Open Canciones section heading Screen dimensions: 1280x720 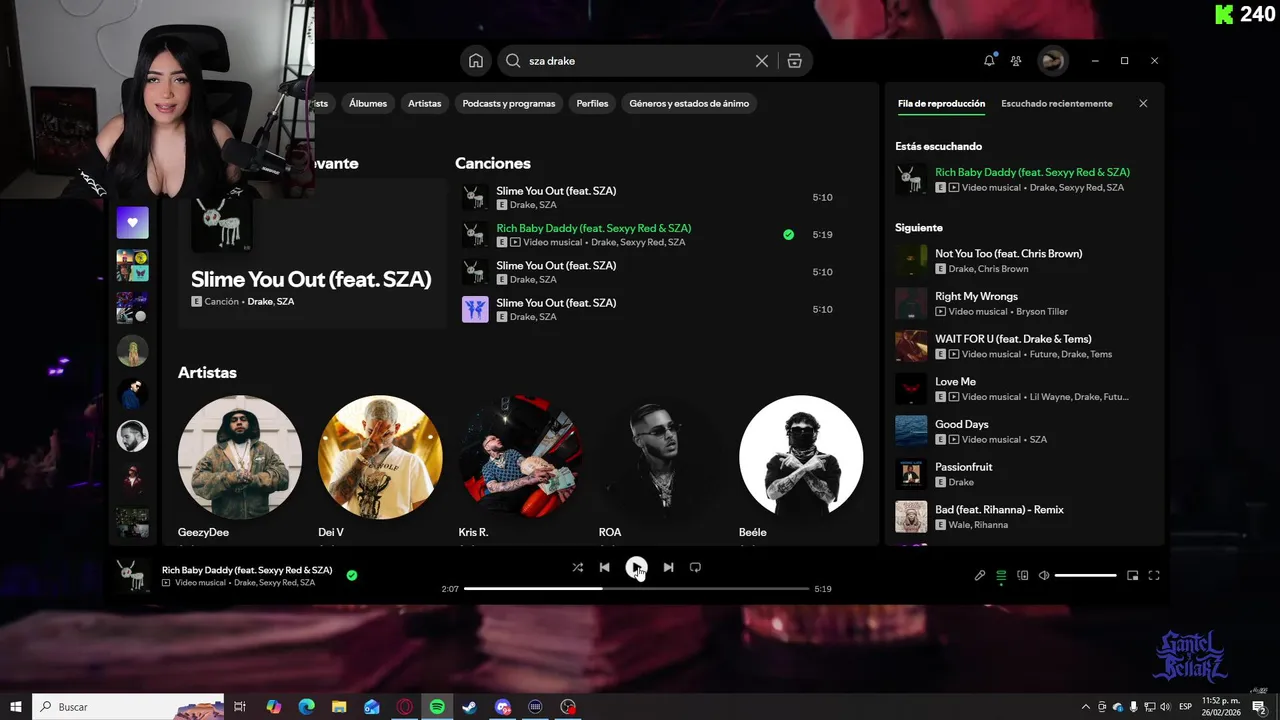(x=493, y=163)
